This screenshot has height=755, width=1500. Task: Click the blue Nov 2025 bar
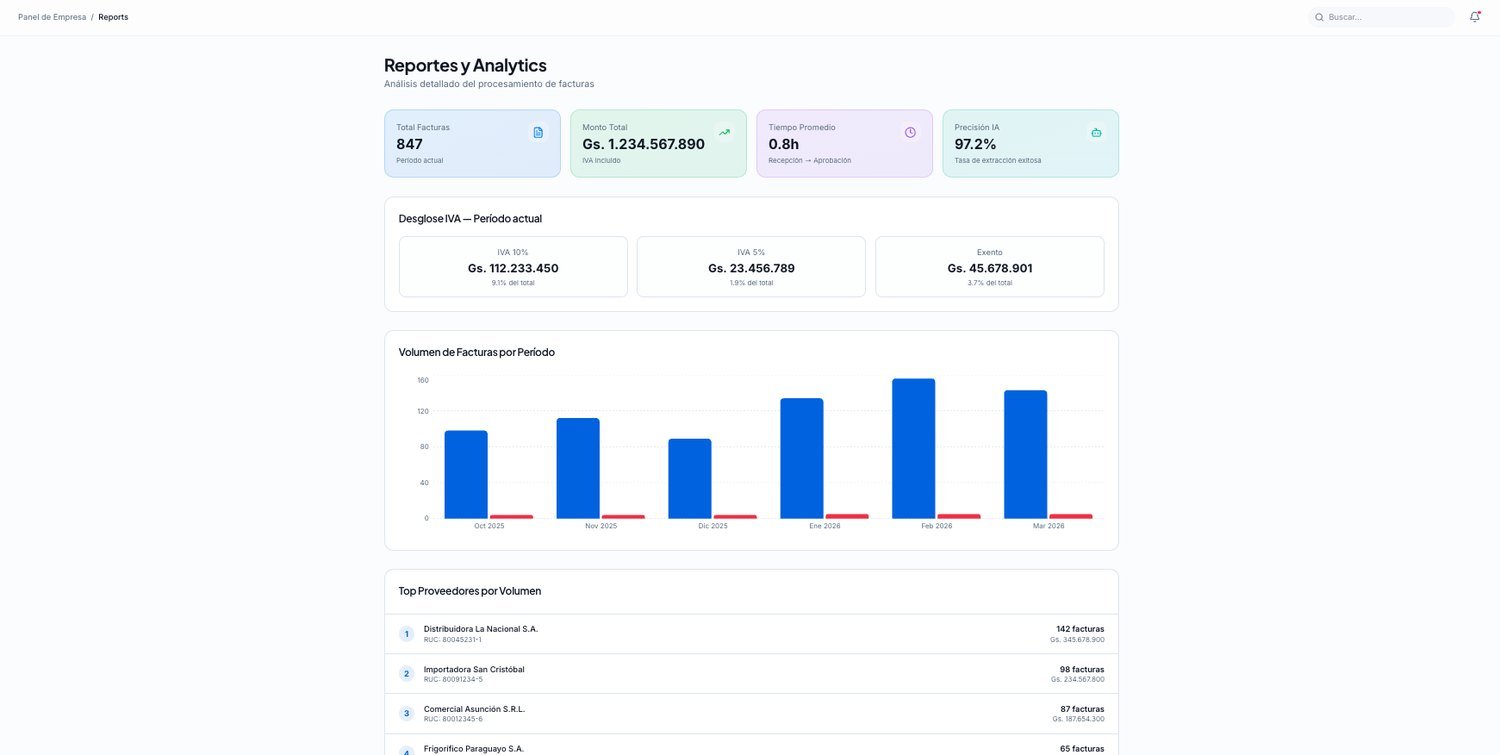coord(578,468)
